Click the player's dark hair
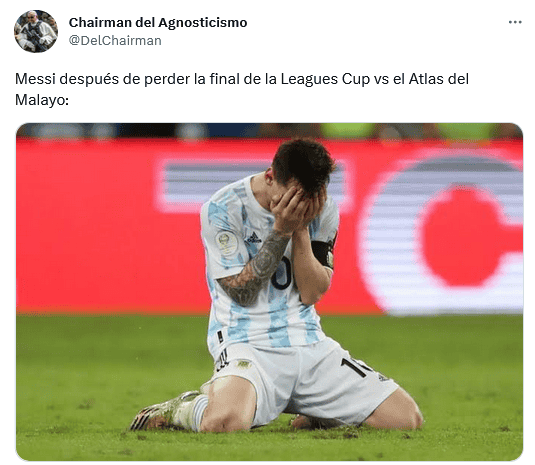The image size is (535, 465). pyautogui.click(x=304, y=164)
